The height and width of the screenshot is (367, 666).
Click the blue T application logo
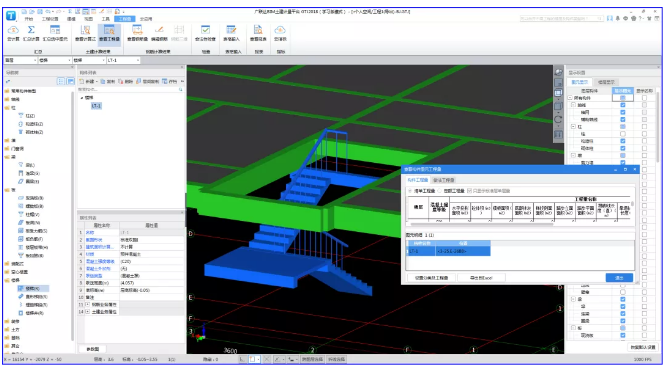(x=11, y=16)
